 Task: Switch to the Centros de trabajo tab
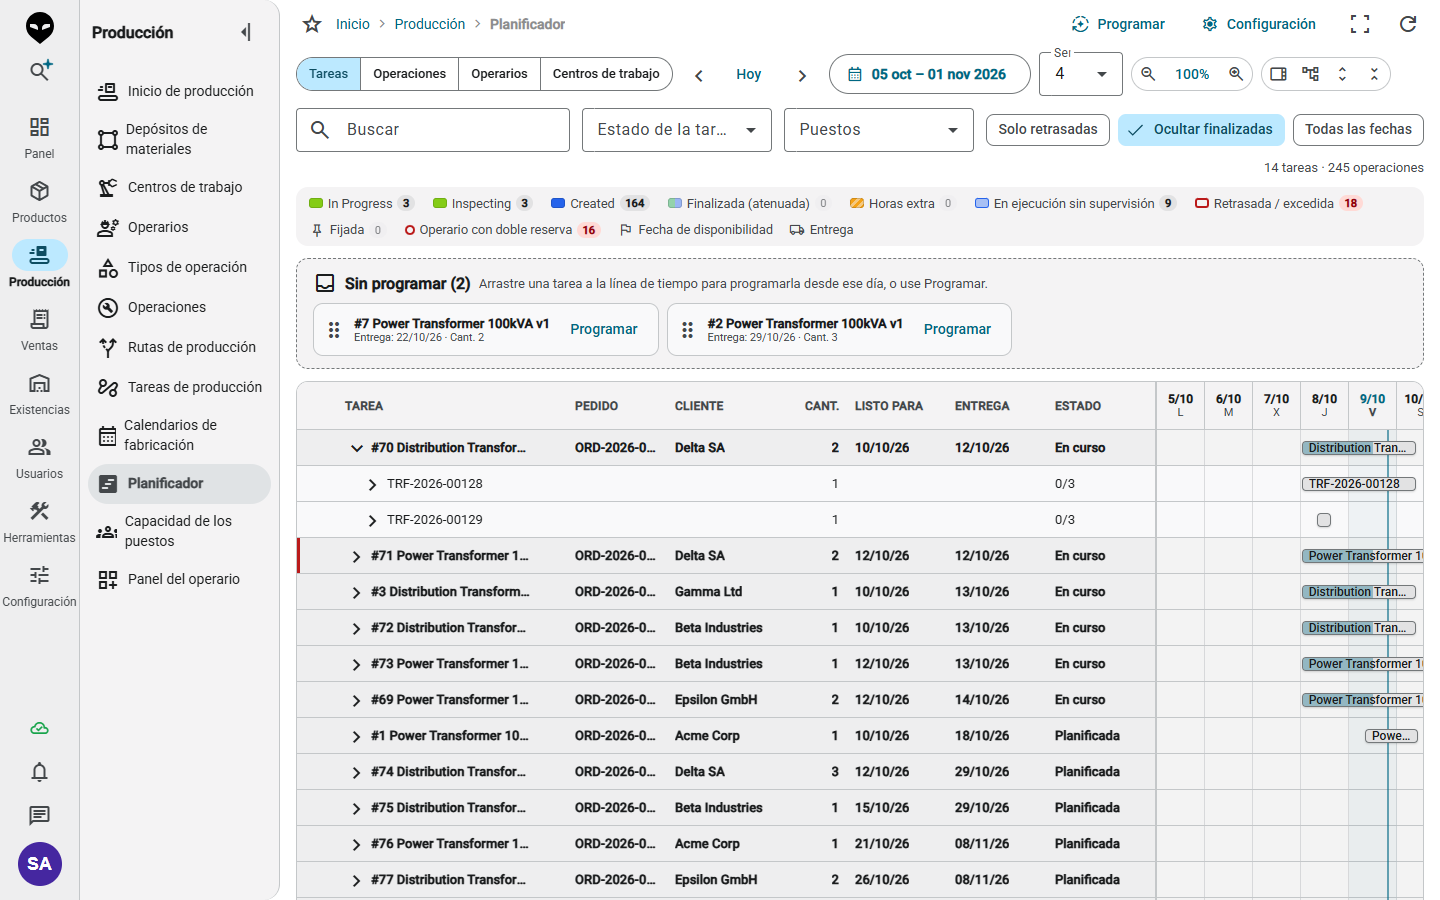606,74
